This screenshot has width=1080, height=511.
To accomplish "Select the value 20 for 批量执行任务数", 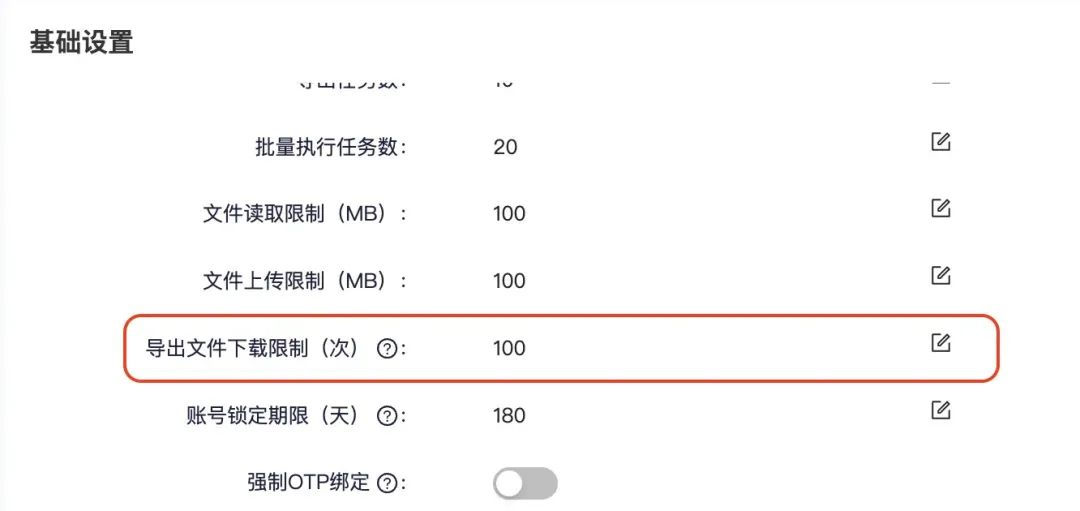I will pos(505,147).
